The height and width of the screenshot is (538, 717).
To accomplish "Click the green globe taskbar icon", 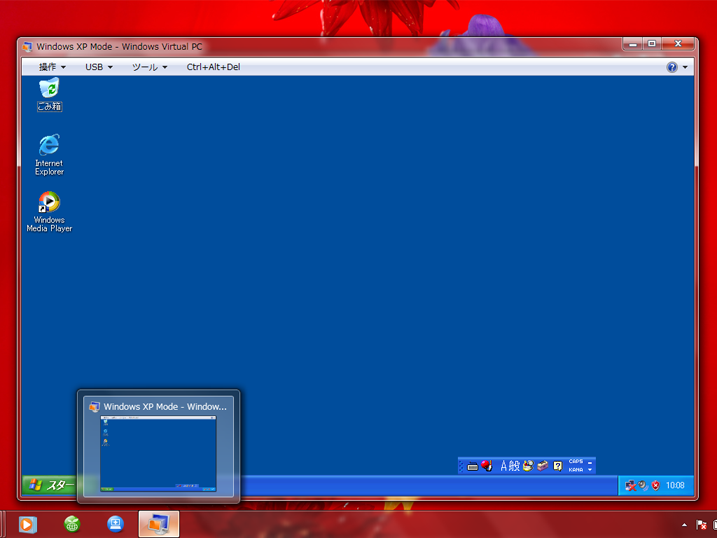I will point(72,524).
